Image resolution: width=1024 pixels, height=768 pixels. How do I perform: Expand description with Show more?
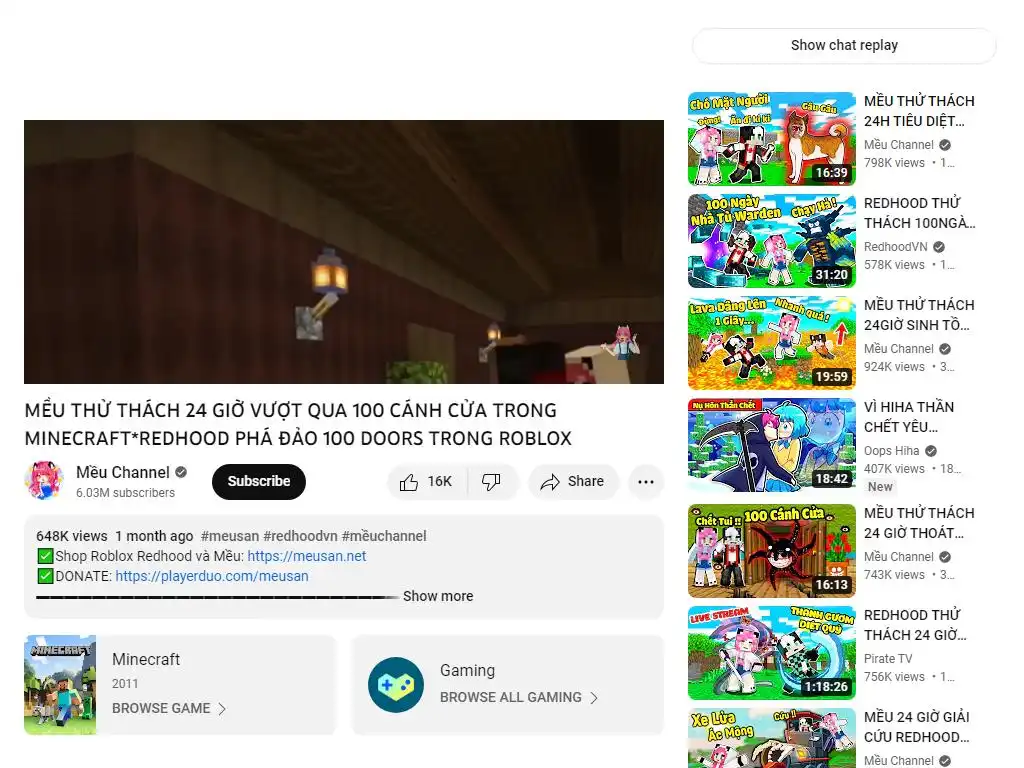coord(438,596)
